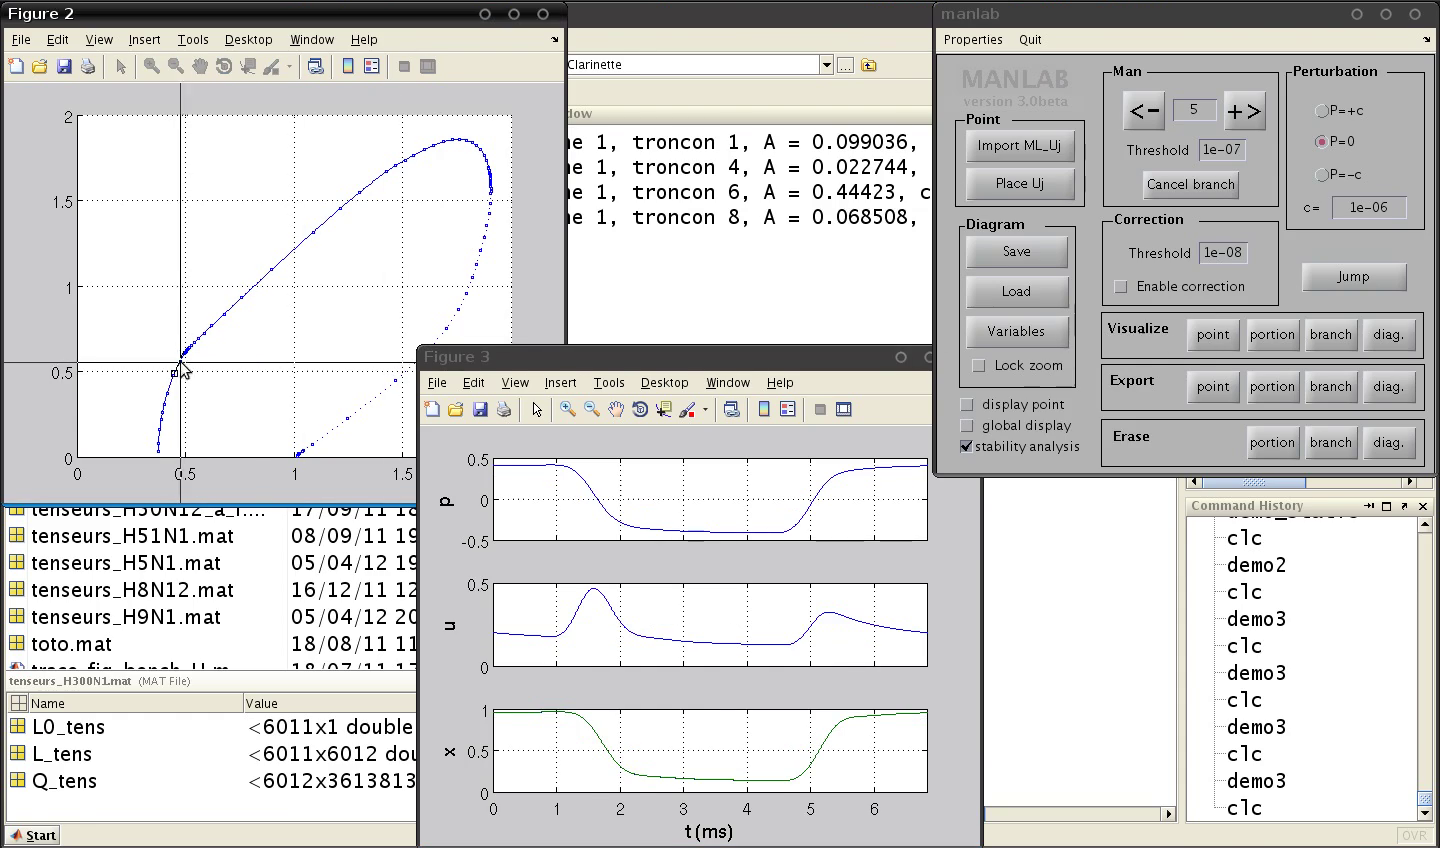Toggle the Lock zoom checkbox

pyautogui.click(x=979, y=366)
